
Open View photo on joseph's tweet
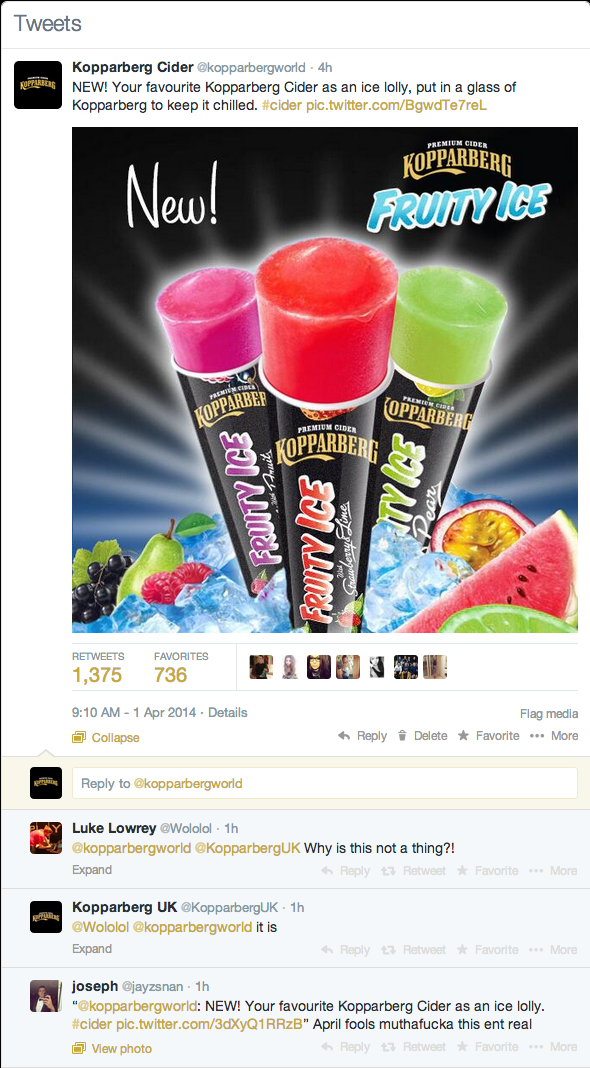pos(112,1048)
